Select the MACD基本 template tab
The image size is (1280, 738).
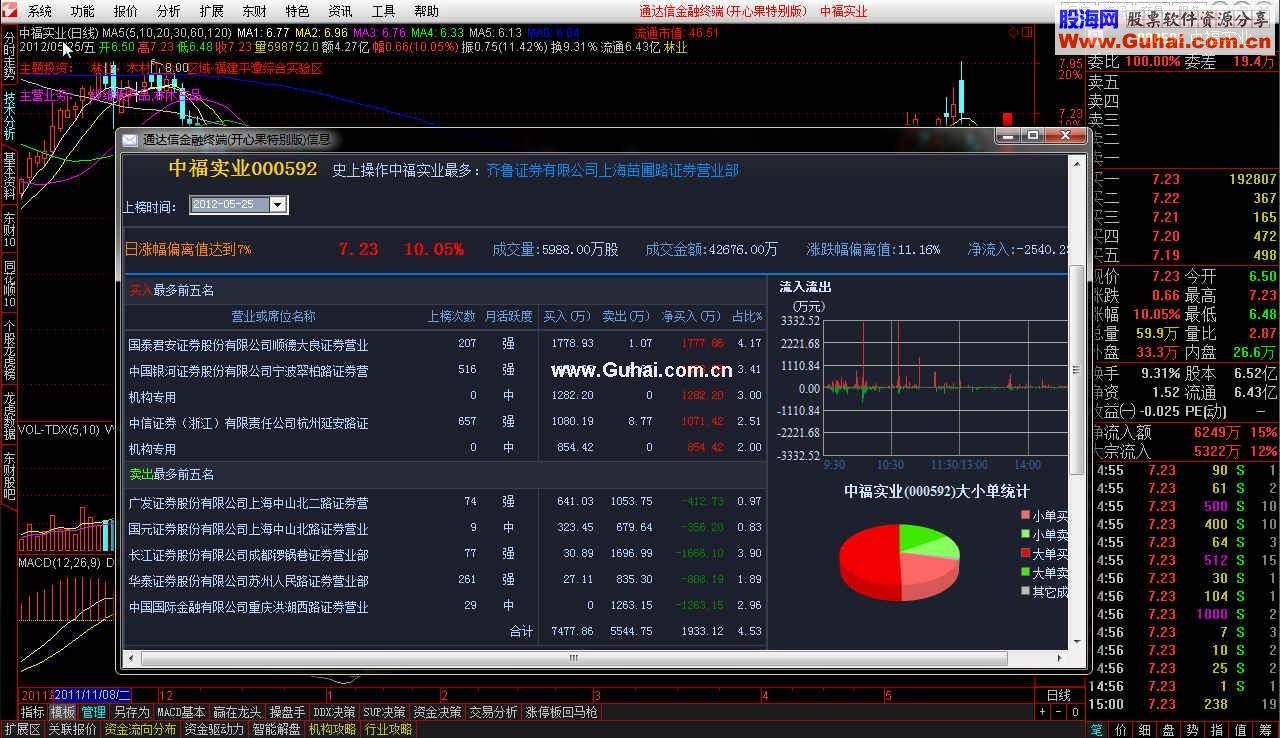[181, 712]
